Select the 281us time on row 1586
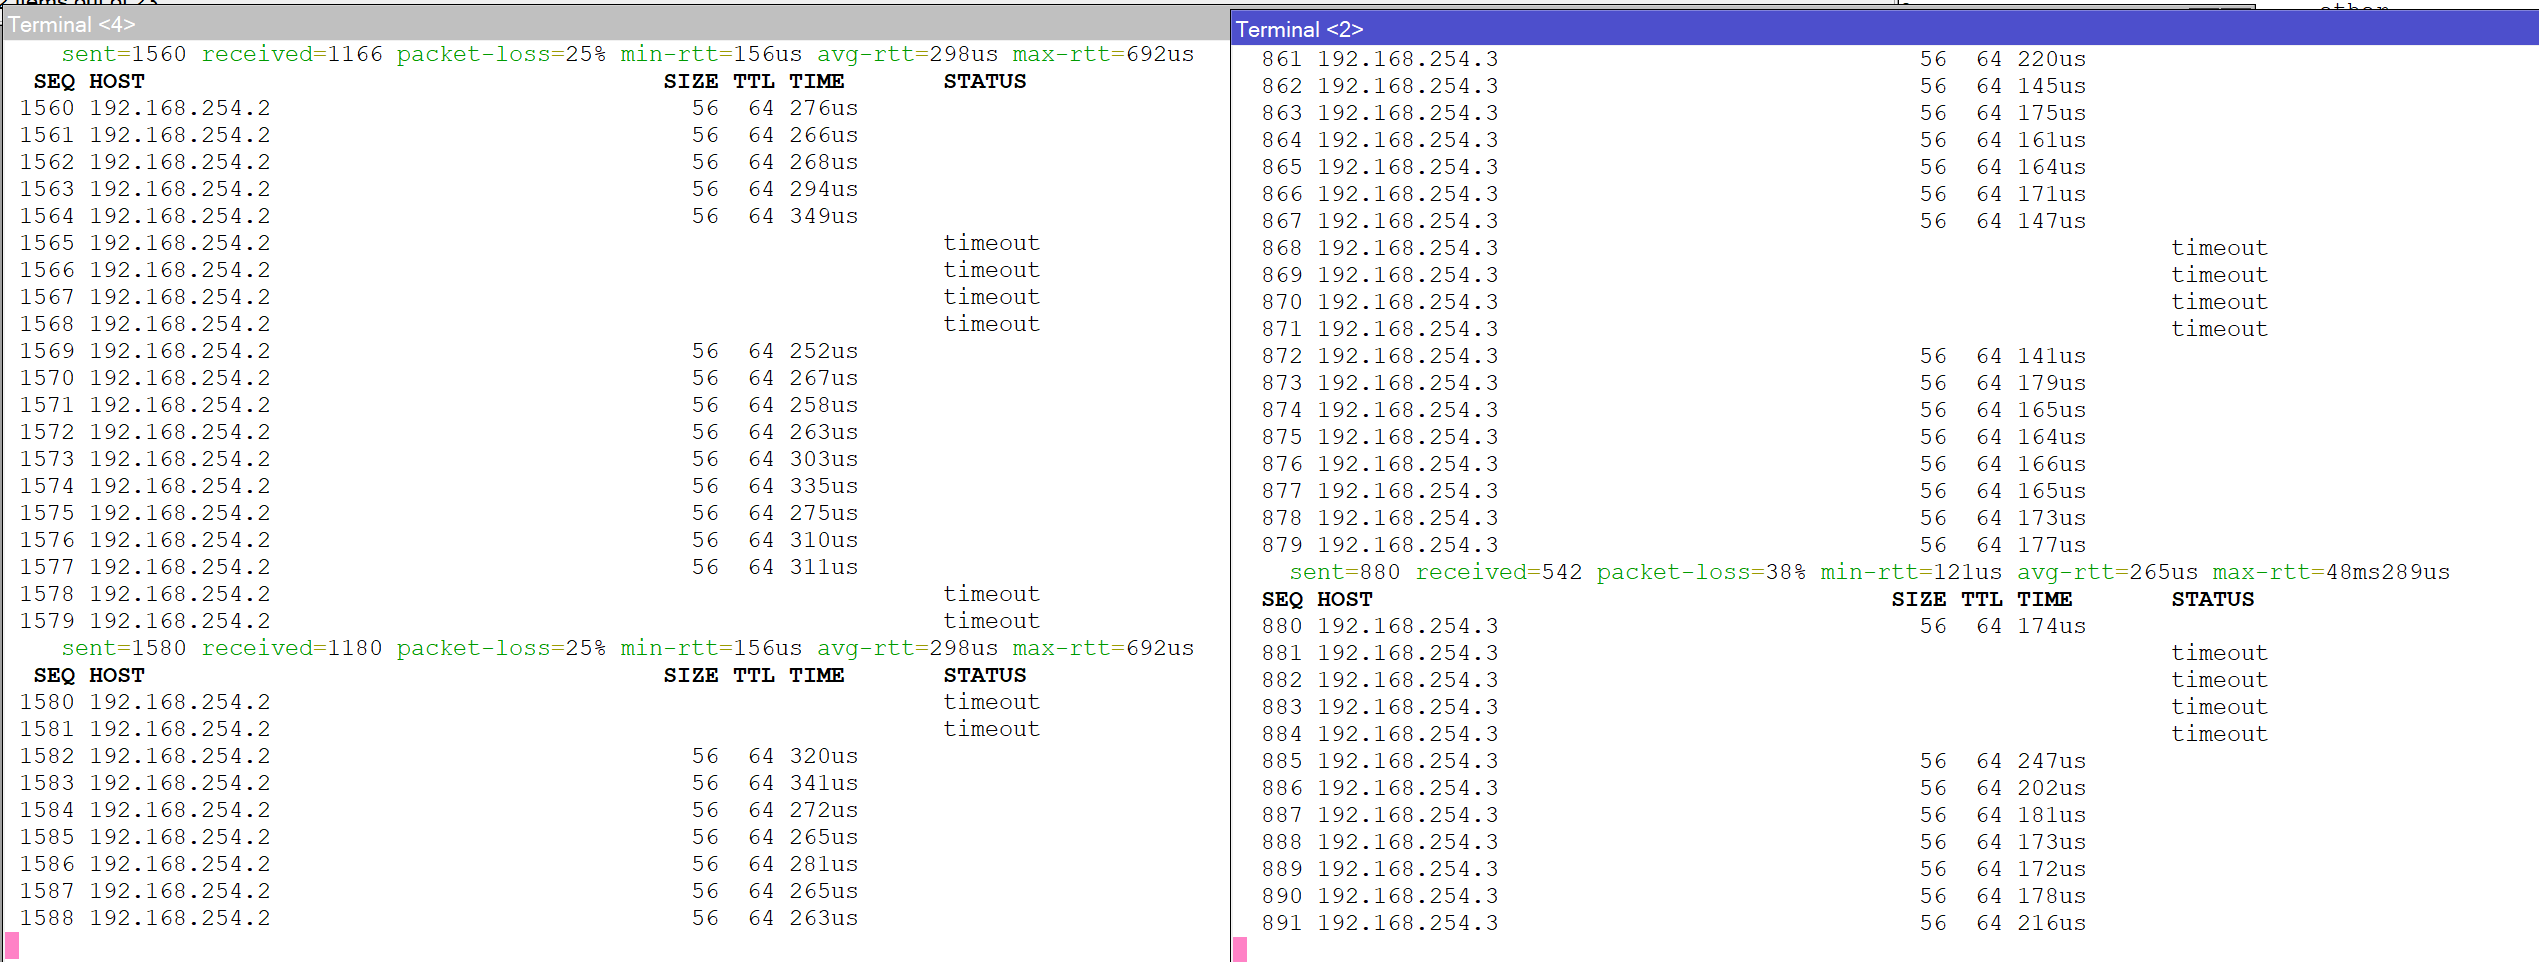The image size is (2539, 962). coord(824,864)
